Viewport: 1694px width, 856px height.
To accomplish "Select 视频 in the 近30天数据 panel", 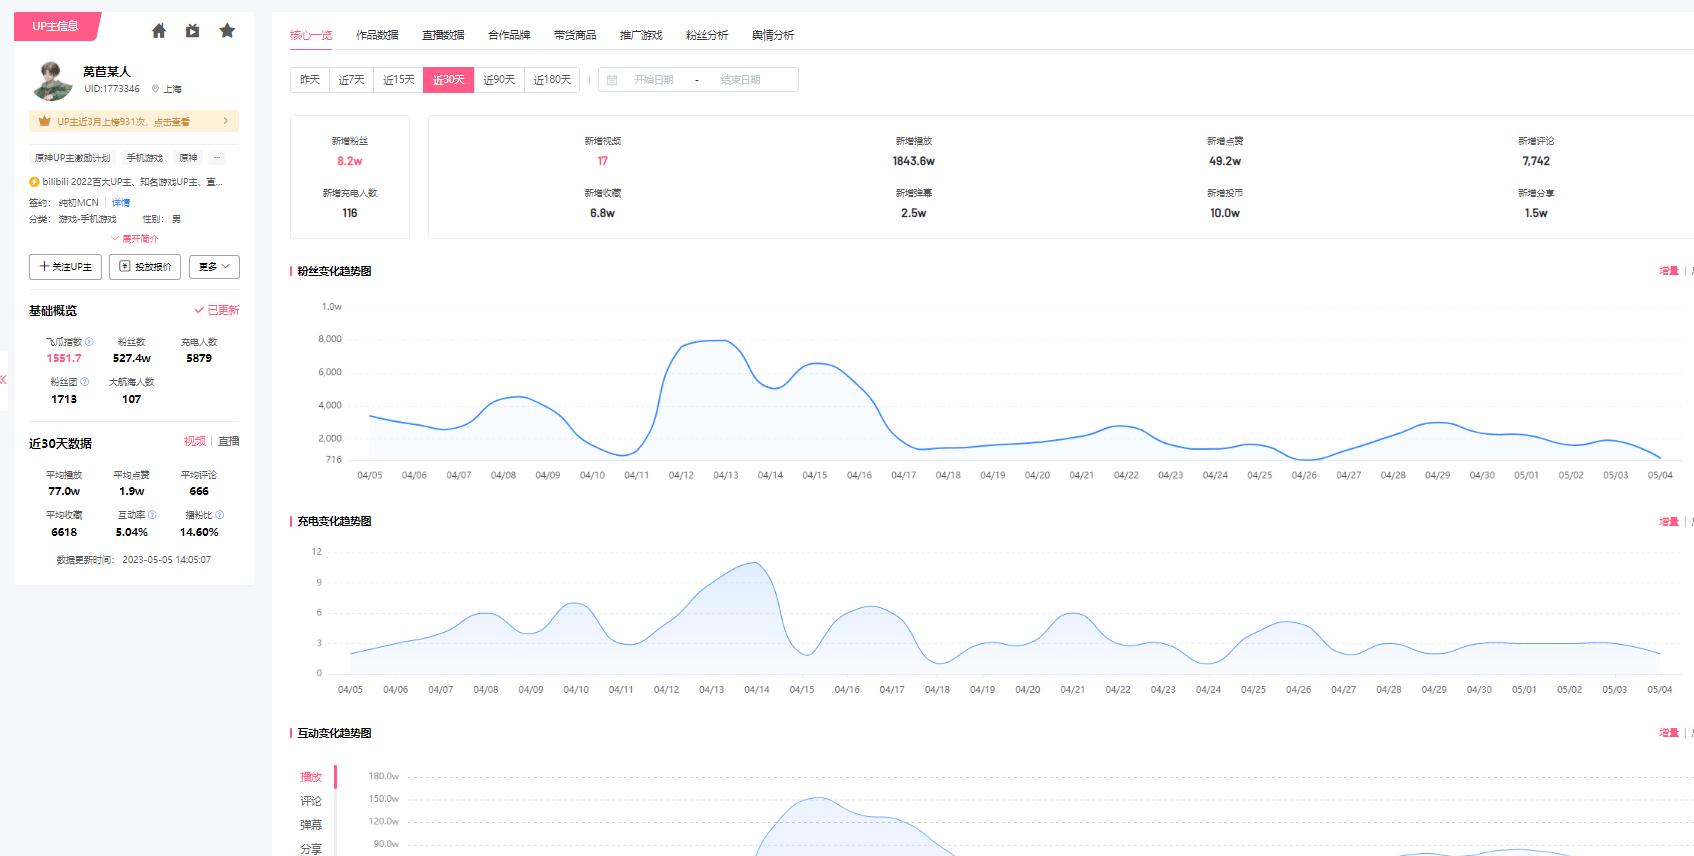I will (x=194, y=441).
